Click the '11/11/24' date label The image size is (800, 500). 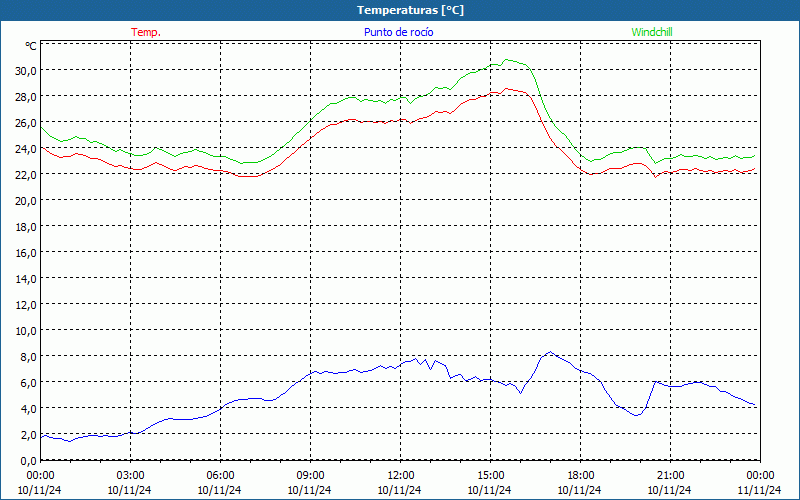click(x=759, y=490)
